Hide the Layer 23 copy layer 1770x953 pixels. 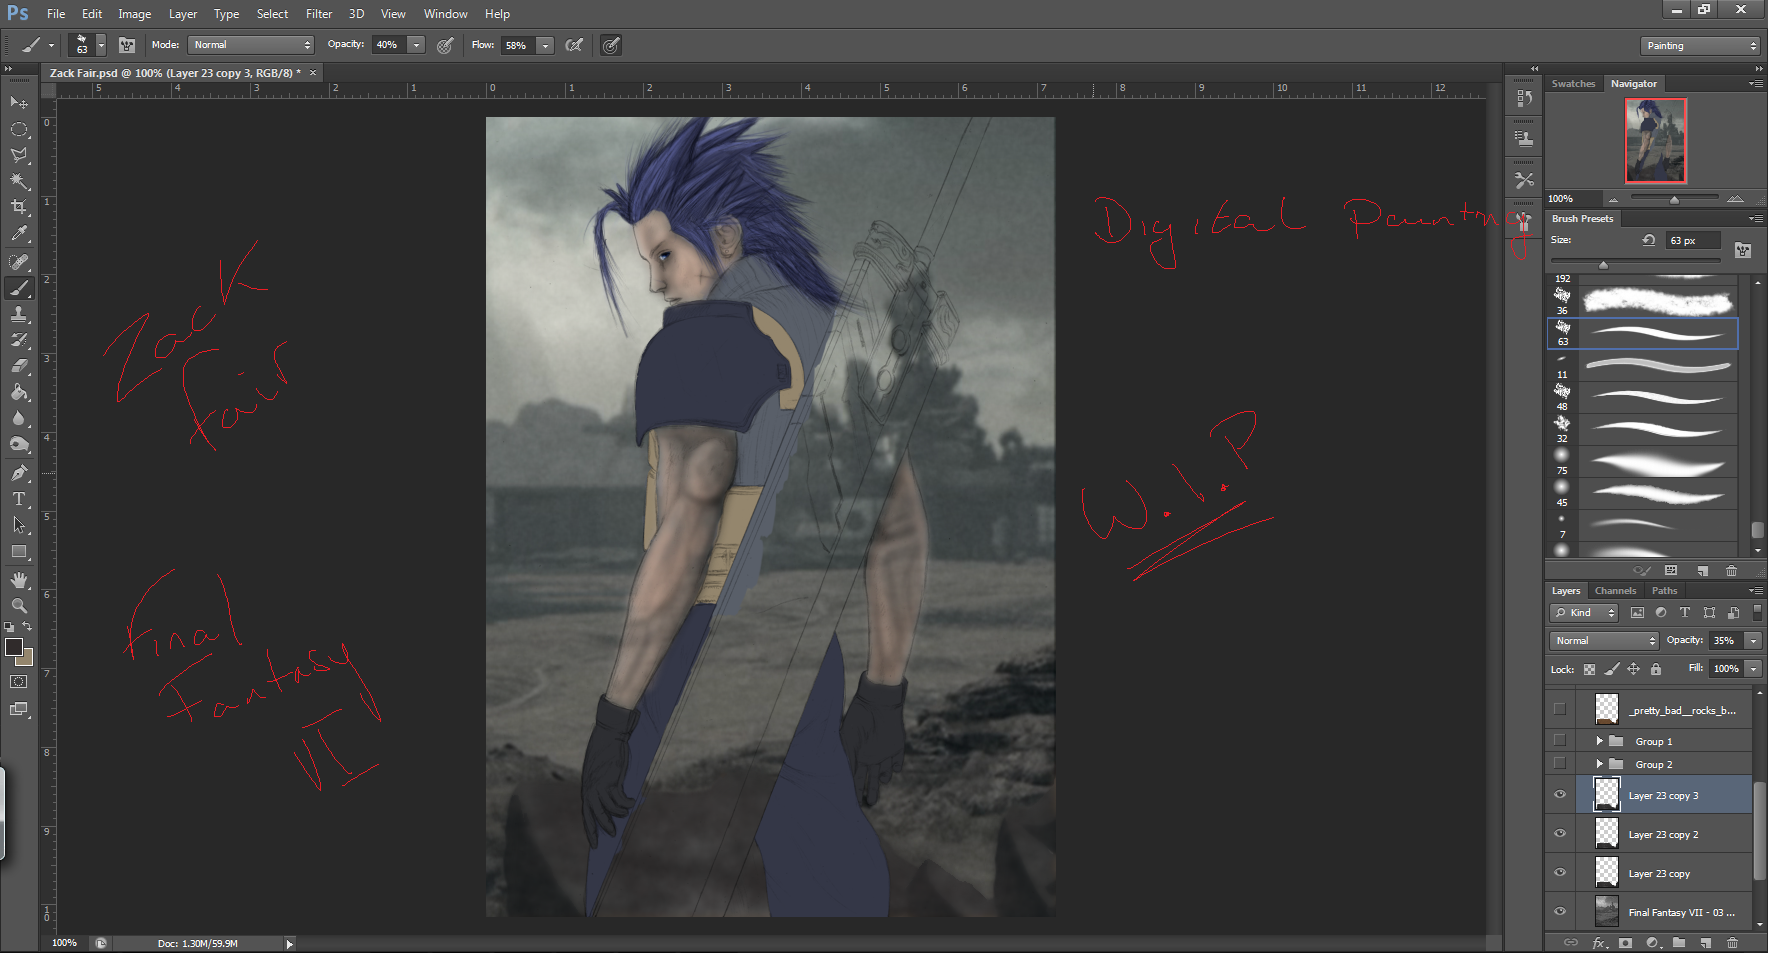tap(1560, 872)
